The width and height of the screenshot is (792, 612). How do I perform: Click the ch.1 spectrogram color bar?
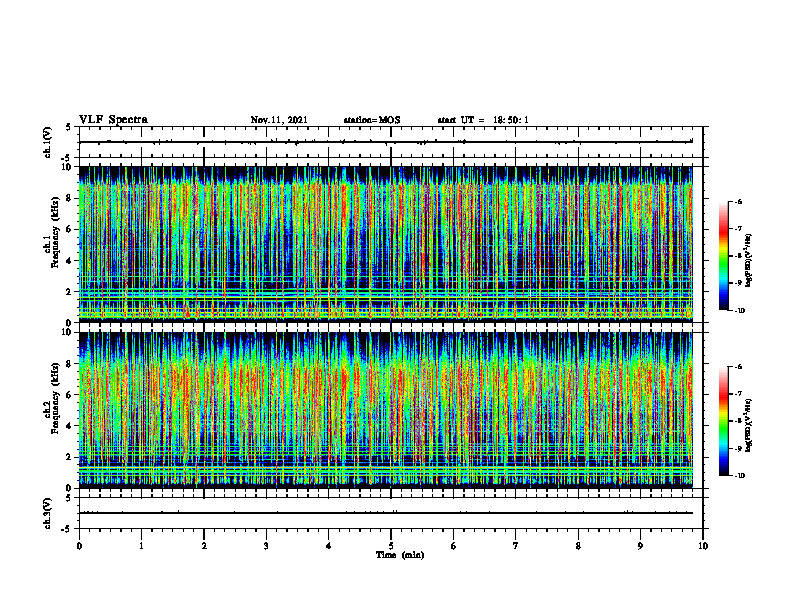[x=724, y=256]
